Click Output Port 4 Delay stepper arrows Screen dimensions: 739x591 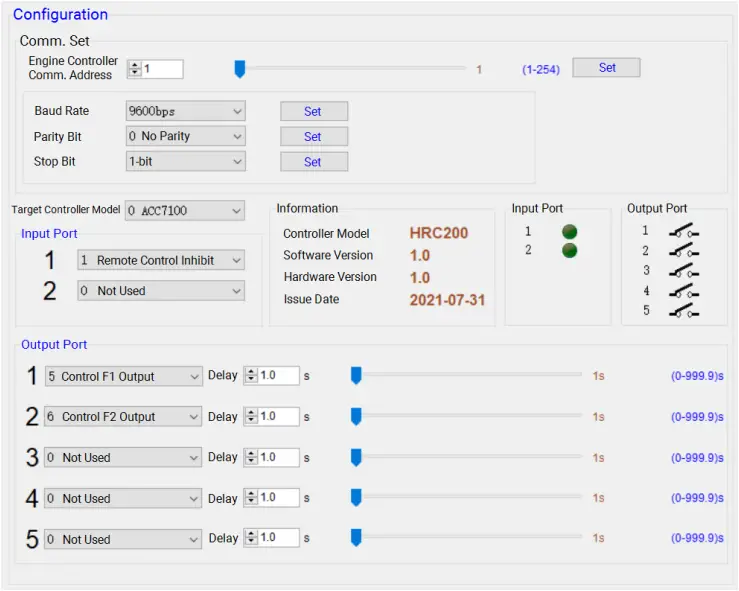251,498
